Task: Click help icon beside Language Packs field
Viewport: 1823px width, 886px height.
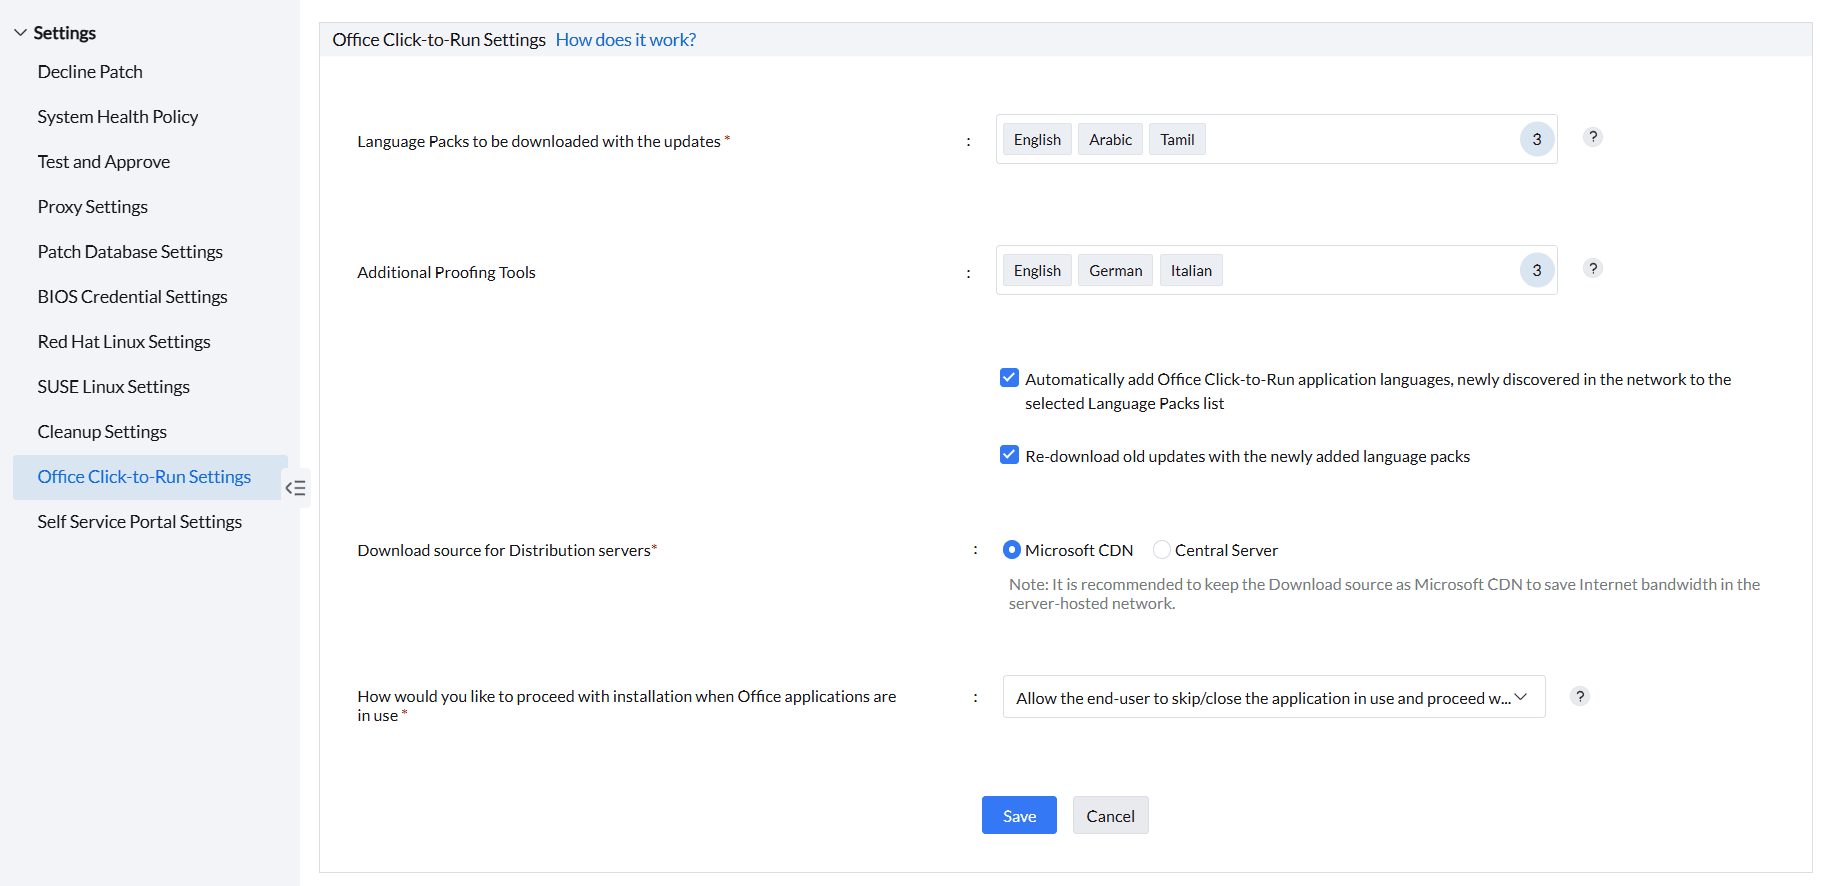Action: point(1593,137)
